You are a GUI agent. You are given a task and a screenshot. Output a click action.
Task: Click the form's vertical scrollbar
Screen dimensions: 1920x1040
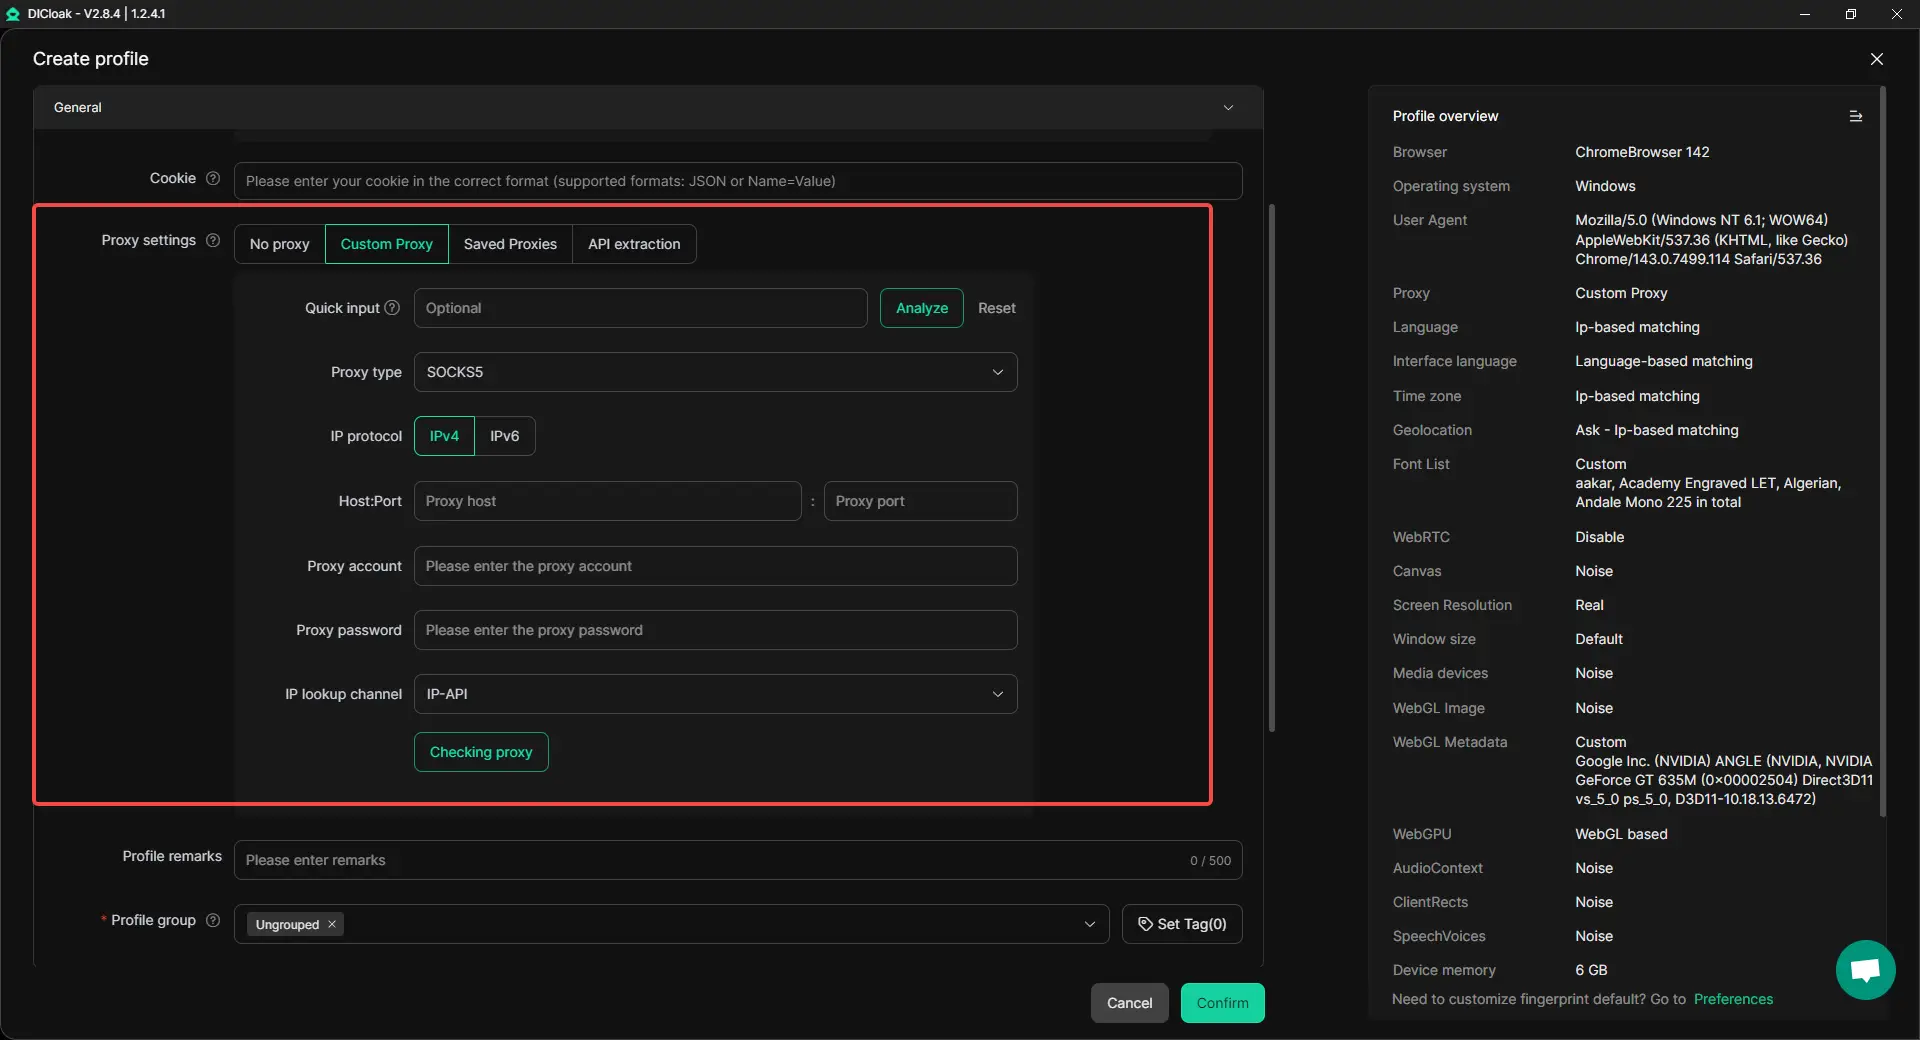(x=1272, y=468)
